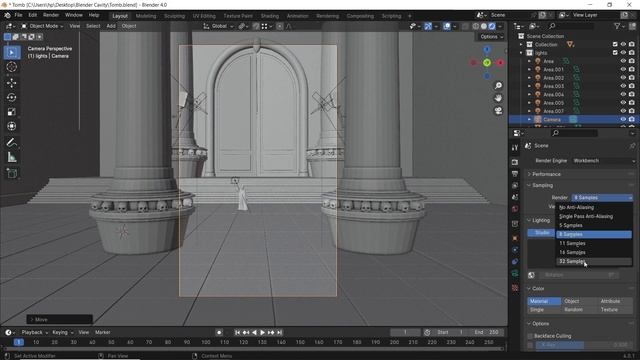Toggle viewport overlays button

447,26
